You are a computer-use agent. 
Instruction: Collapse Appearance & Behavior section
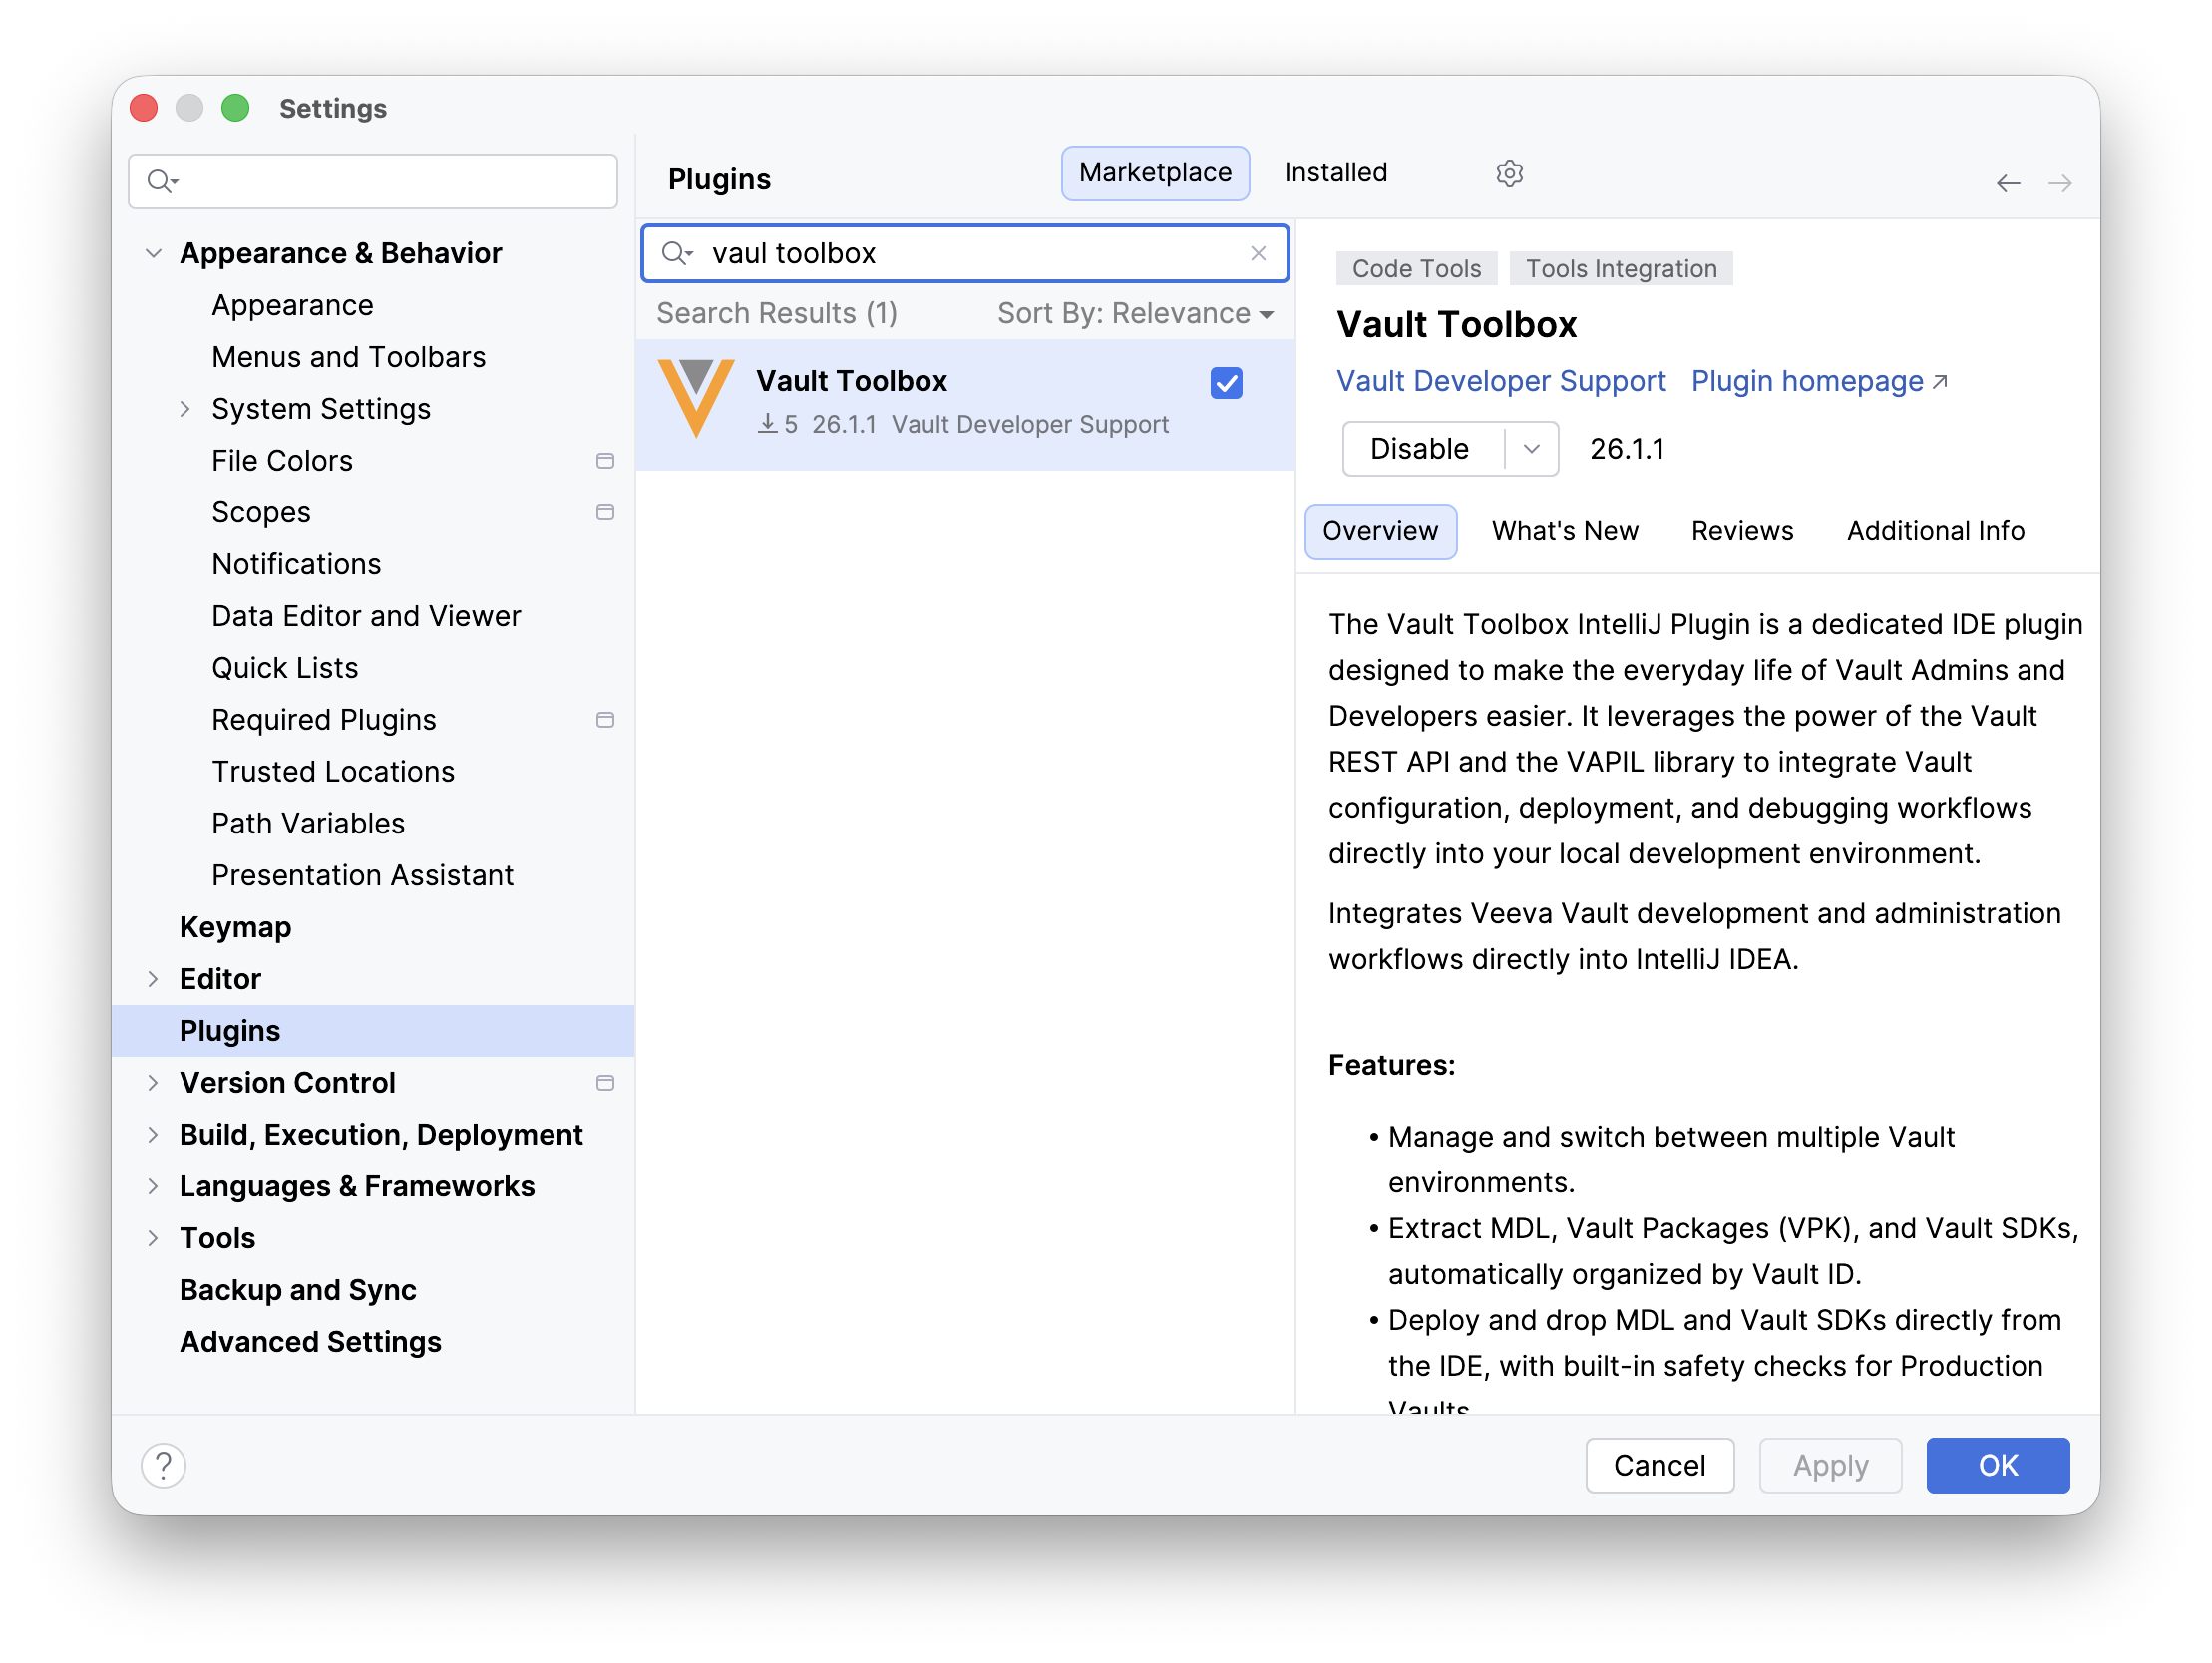click(153, 254)
